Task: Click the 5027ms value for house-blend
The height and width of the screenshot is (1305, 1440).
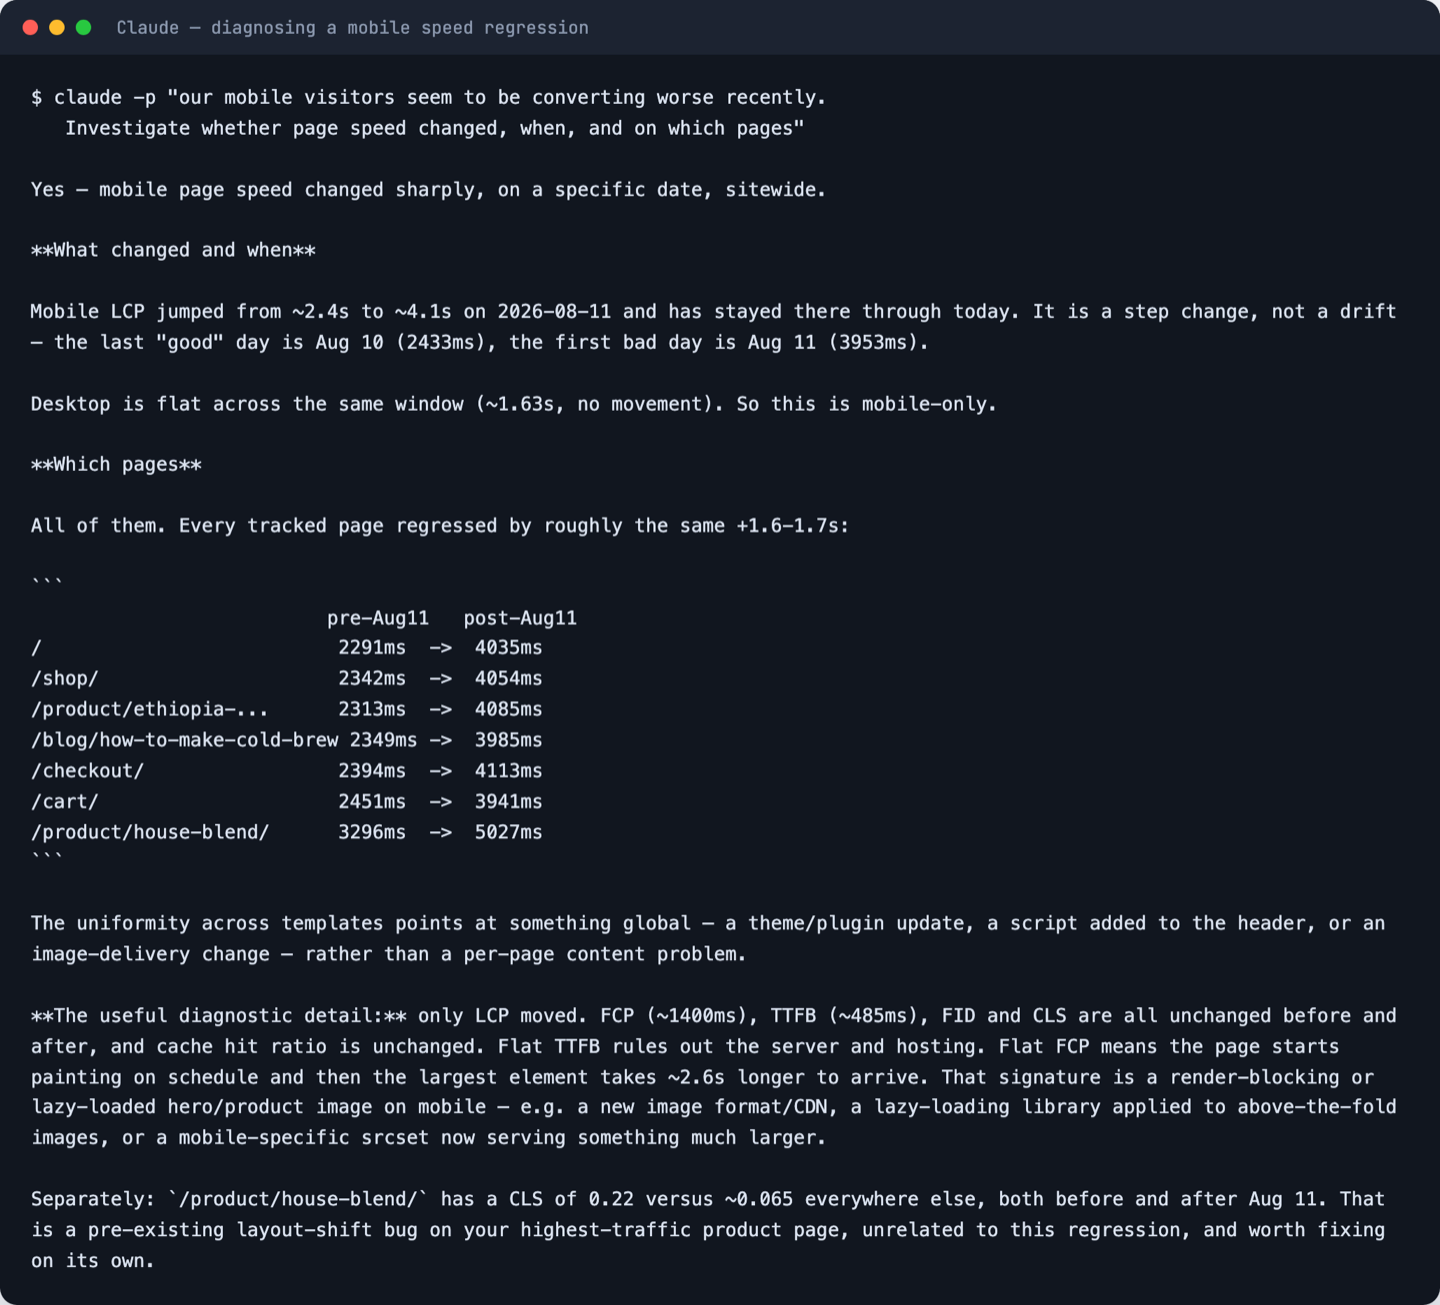Action: coord(508,832)
